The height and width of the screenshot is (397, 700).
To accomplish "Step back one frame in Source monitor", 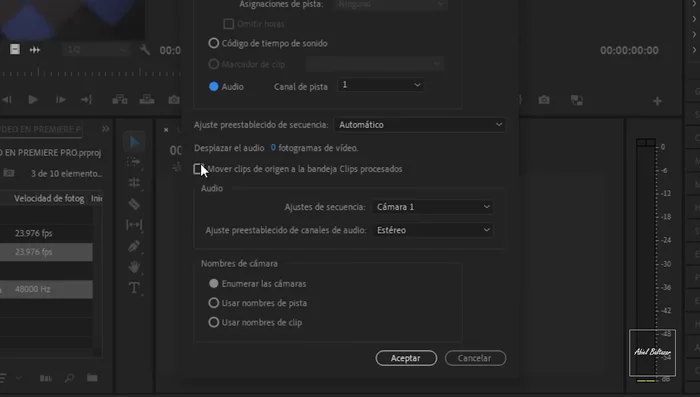I will point(6,100).
